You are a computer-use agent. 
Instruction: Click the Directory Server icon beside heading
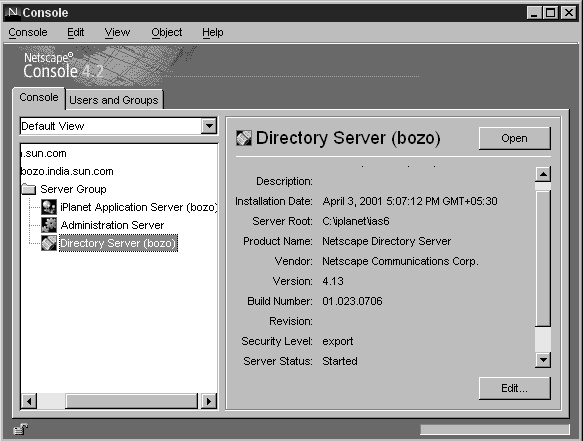tap(244, 138)
